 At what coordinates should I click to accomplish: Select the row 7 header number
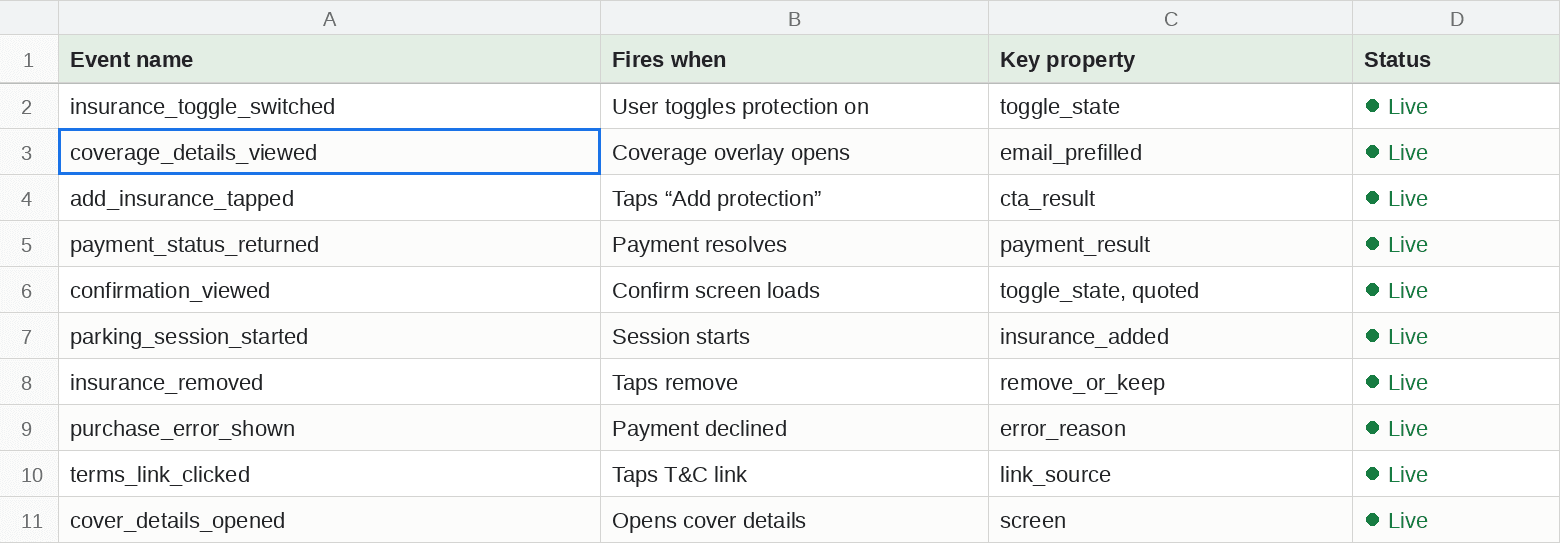[x=29, y=336]
